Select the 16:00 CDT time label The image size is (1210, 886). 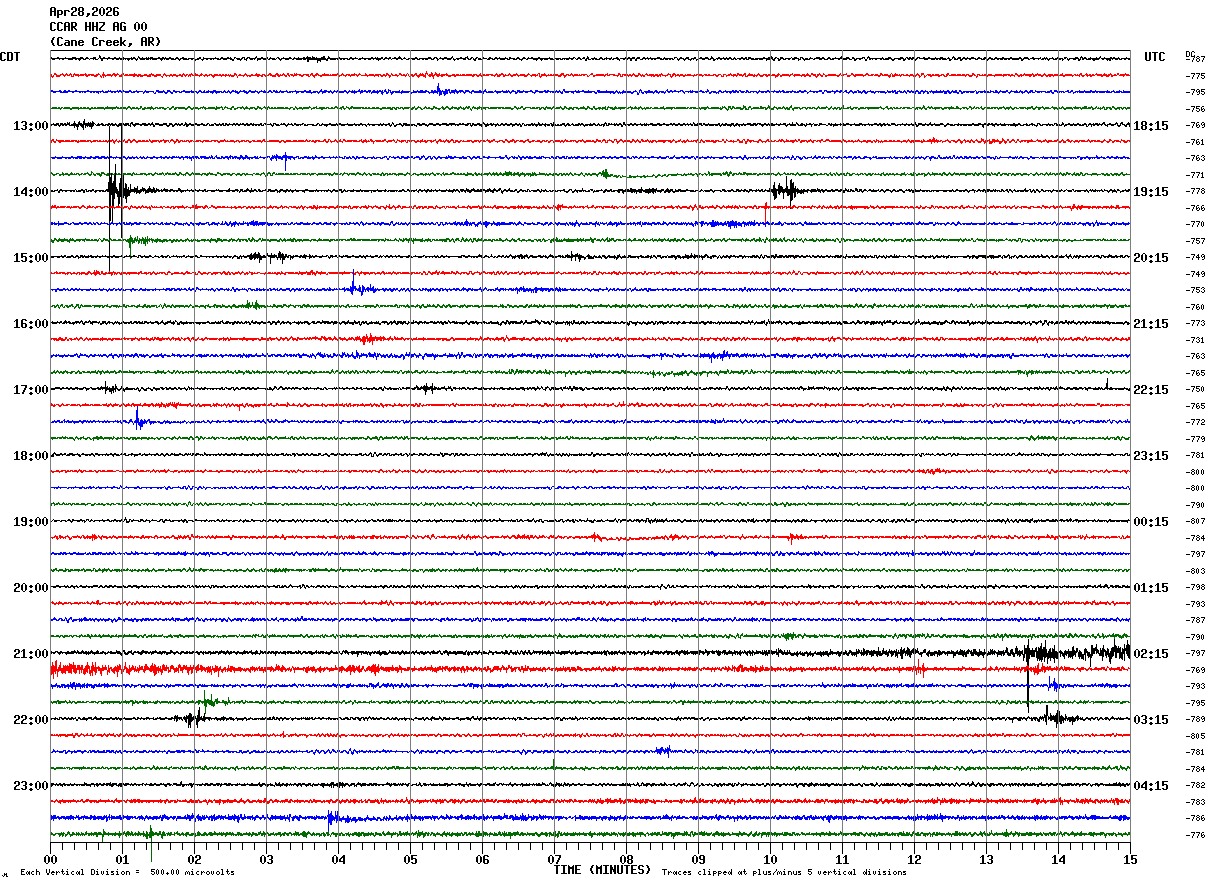click(30, 324)
